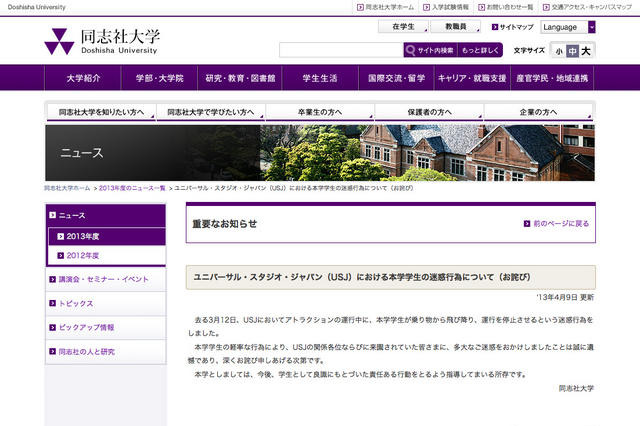Select 2012年度 in sidebar
Screen dimensions: 640x426
pyautogui.click(x=107, y=255)
